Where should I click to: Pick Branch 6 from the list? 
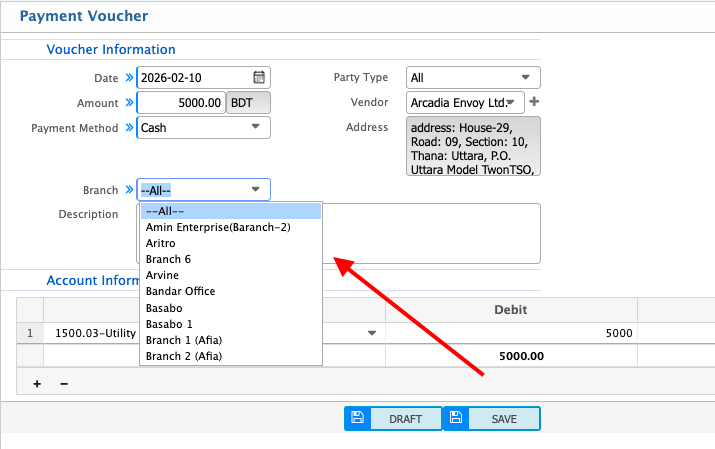tap(168, 259)
